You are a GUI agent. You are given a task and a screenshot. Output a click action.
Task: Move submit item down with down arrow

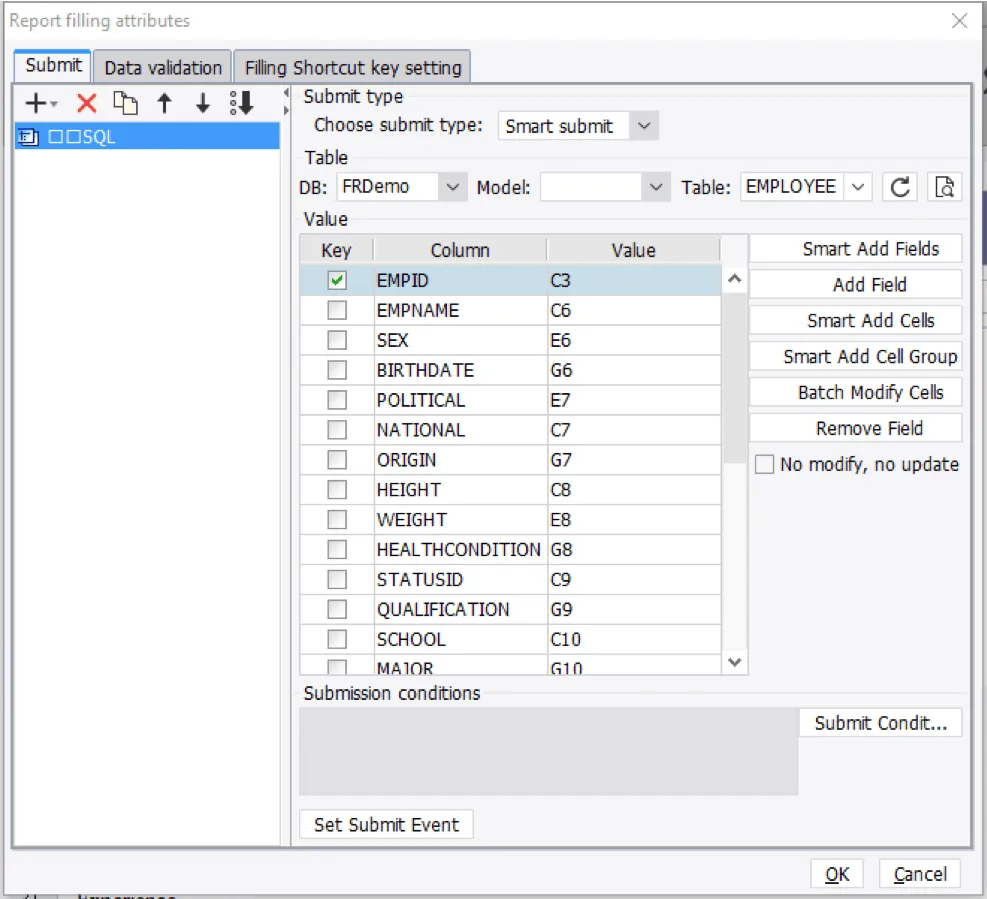coord(202,103)
